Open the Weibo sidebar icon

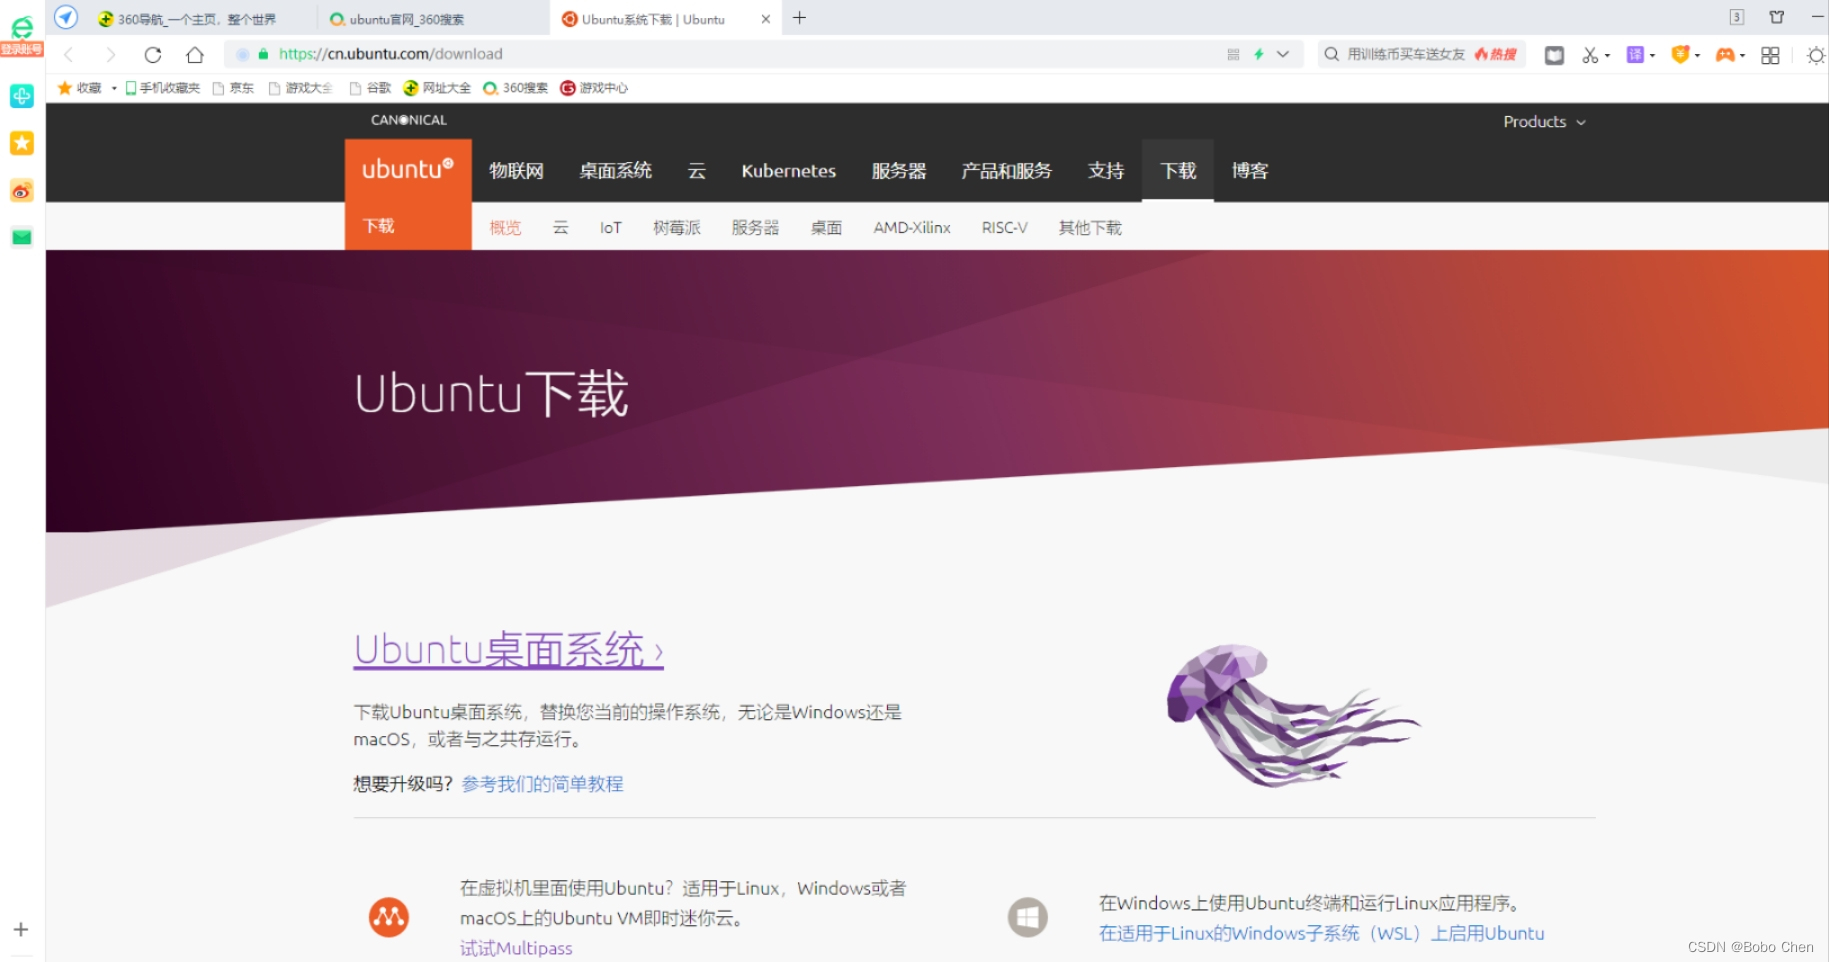(x=22, y=191)
